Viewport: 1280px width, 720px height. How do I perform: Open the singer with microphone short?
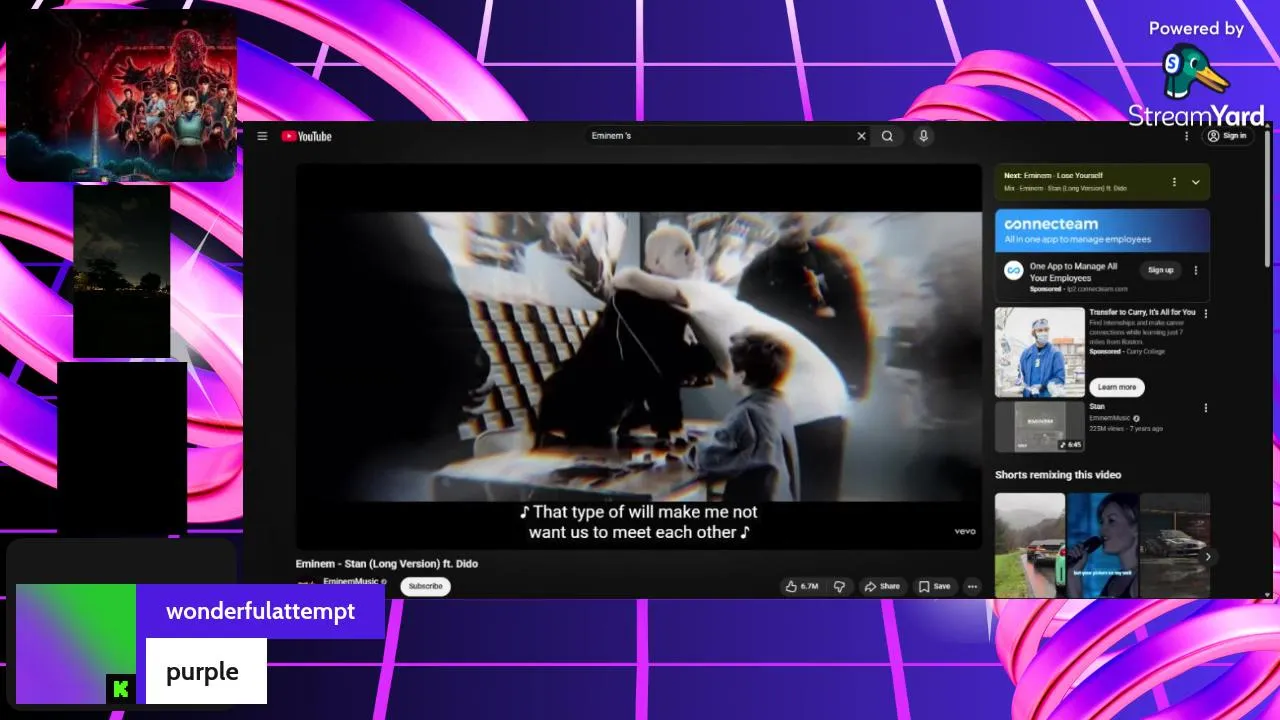pos(1102,545)
